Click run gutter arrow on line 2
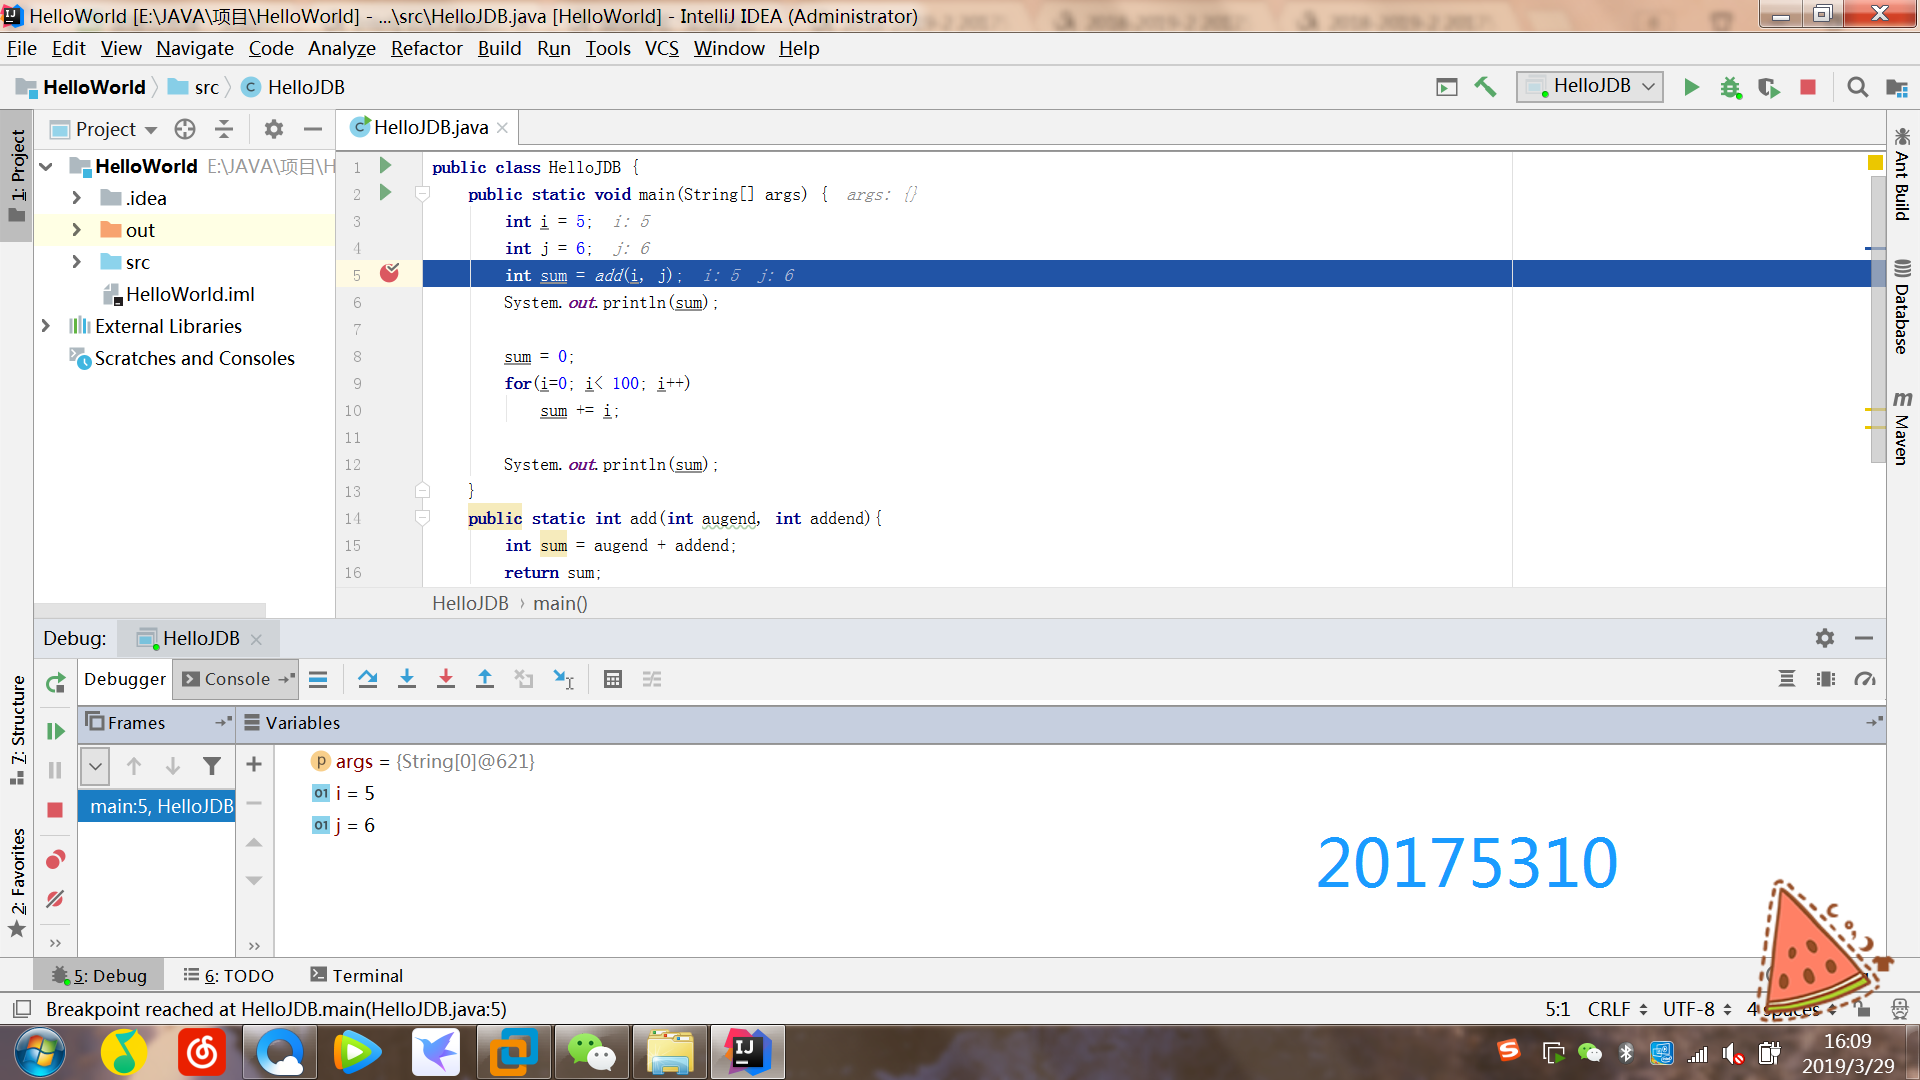The width and height of the screenshot is (1920, 1080). (x=386, y=192)
